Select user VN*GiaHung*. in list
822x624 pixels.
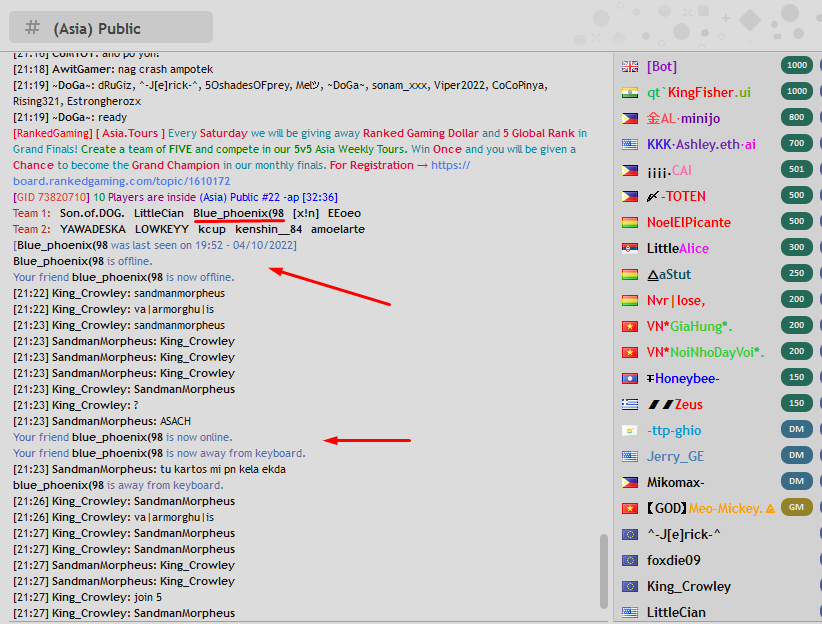[x=689, y=327]
